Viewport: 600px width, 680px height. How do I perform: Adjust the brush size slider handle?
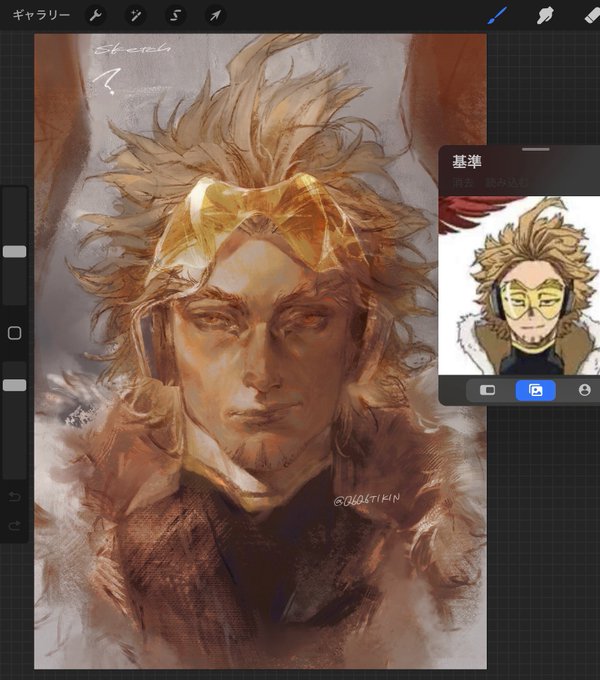15,252
